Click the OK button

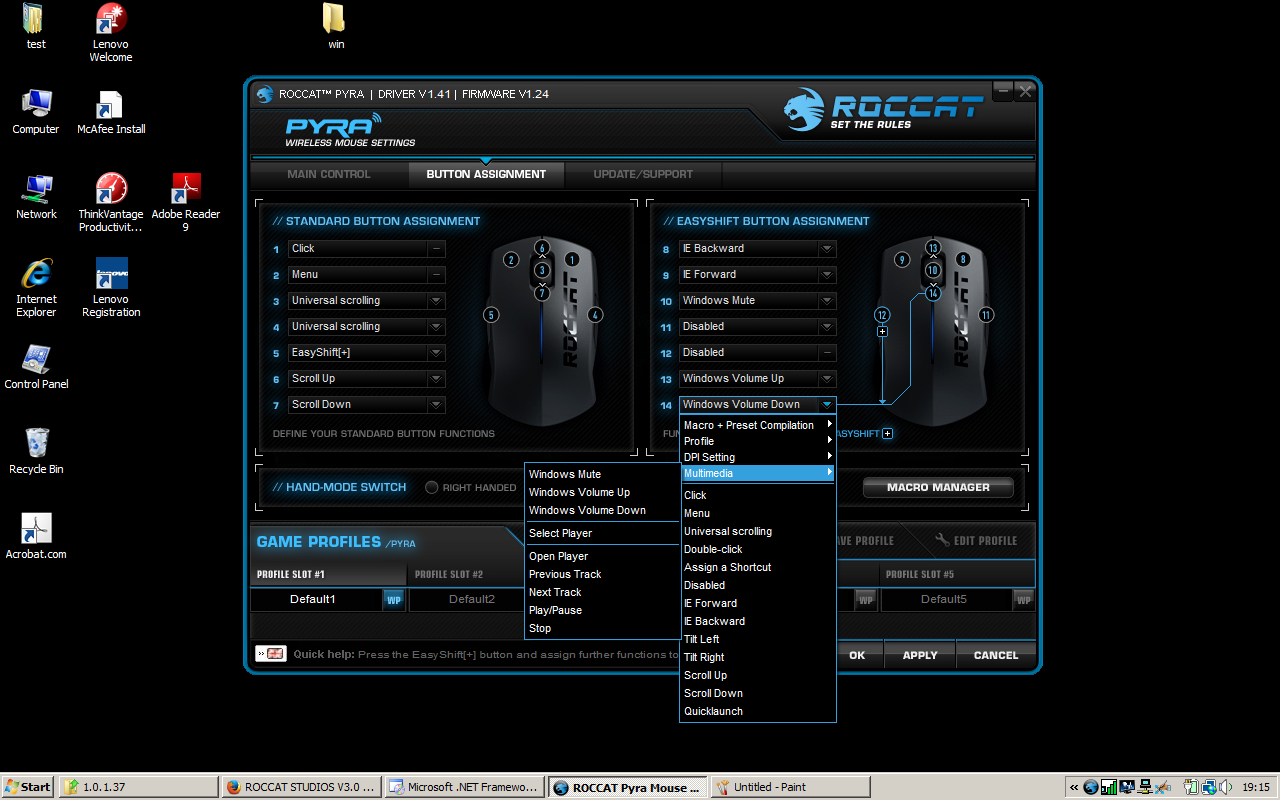(x=857, y=655)
